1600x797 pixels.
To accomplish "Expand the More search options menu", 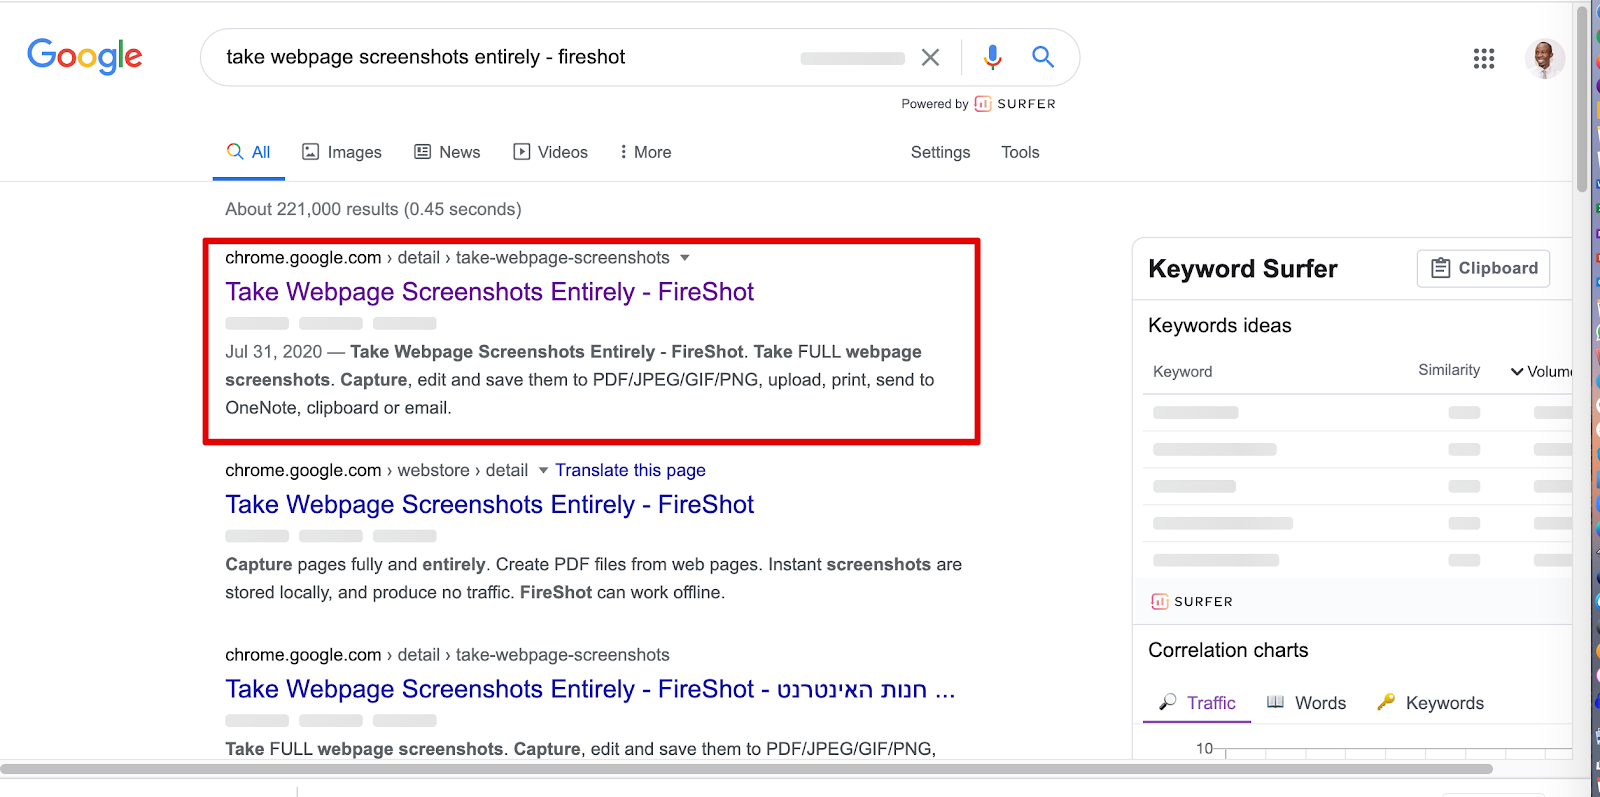I will coord(645,152).
